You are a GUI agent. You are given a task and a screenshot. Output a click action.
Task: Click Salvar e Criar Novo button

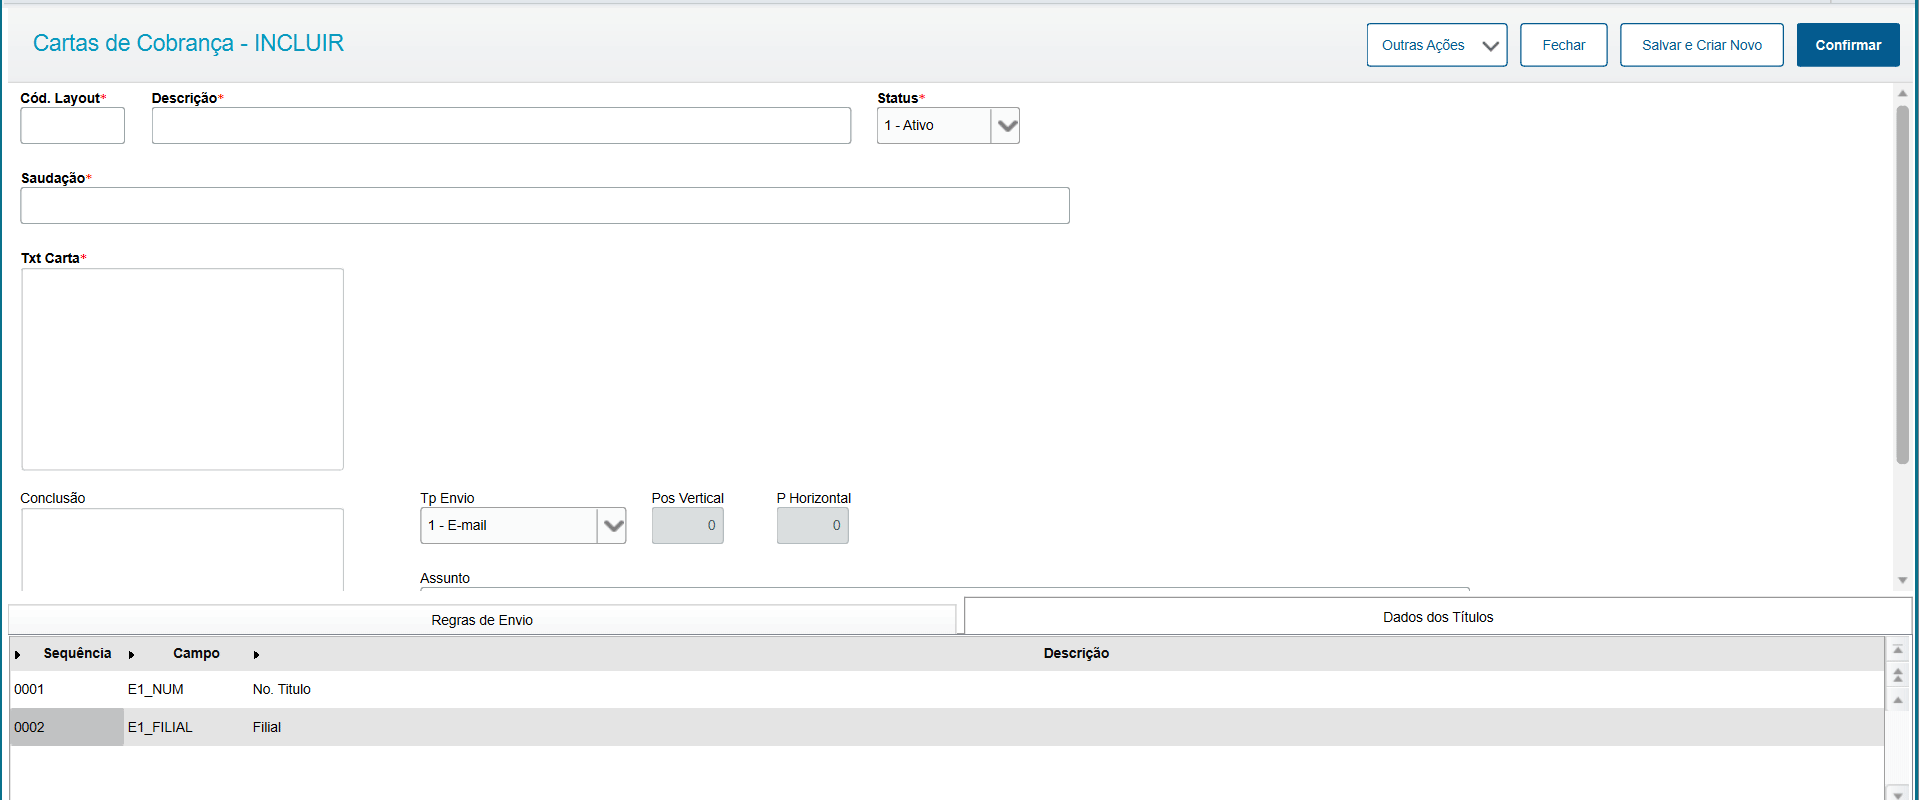[x=1702, y=45]
